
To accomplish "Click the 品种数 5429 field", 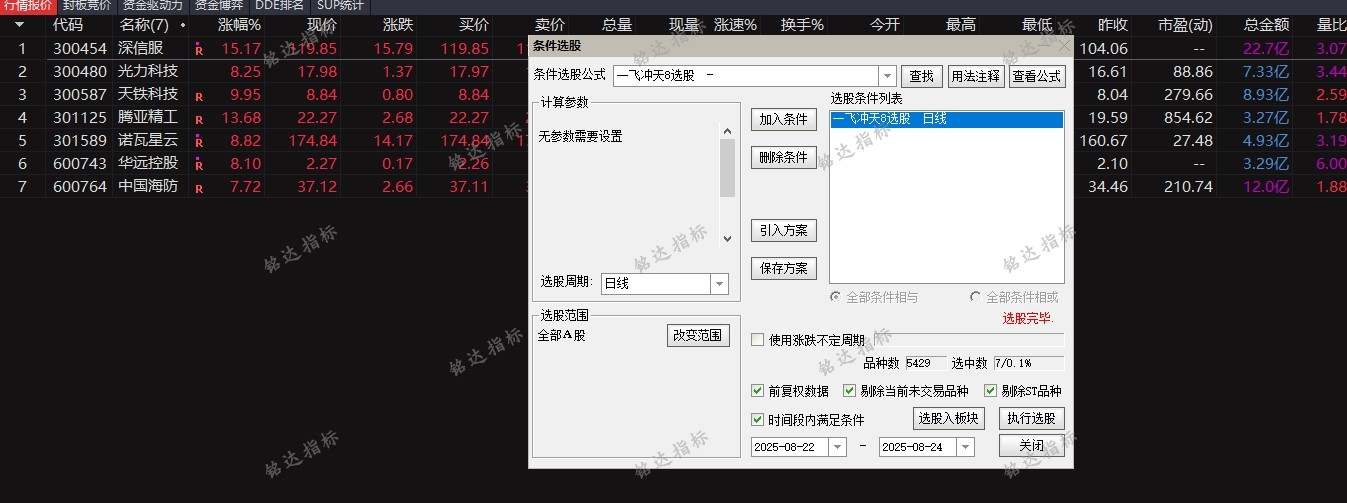I will pyautogui.click(x=926, y=363).
